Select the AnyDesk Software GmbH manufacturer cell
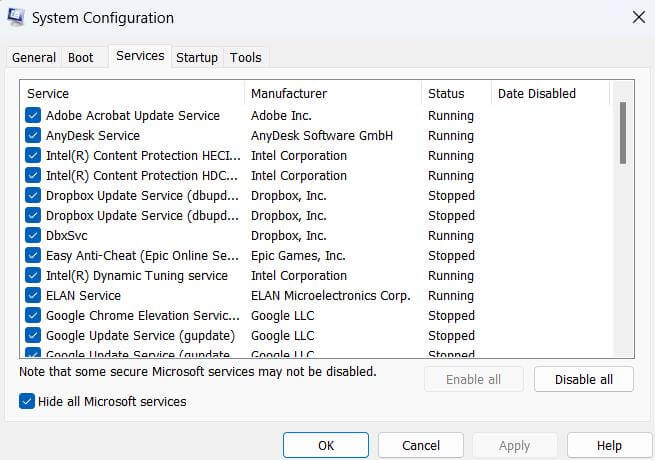The height and width of the screenshot is (460, 655). [x=322, y=136]
